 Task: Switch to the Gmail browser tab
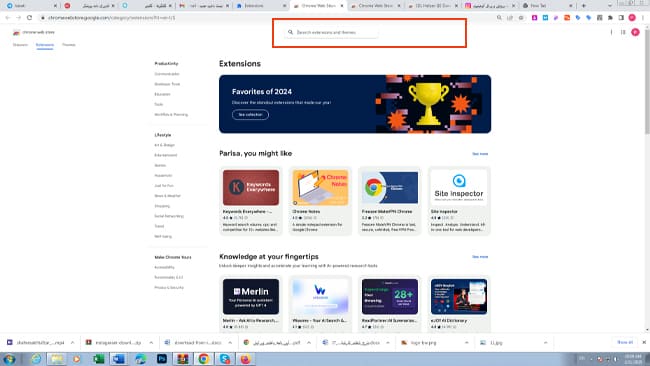[x=204, y=6]
